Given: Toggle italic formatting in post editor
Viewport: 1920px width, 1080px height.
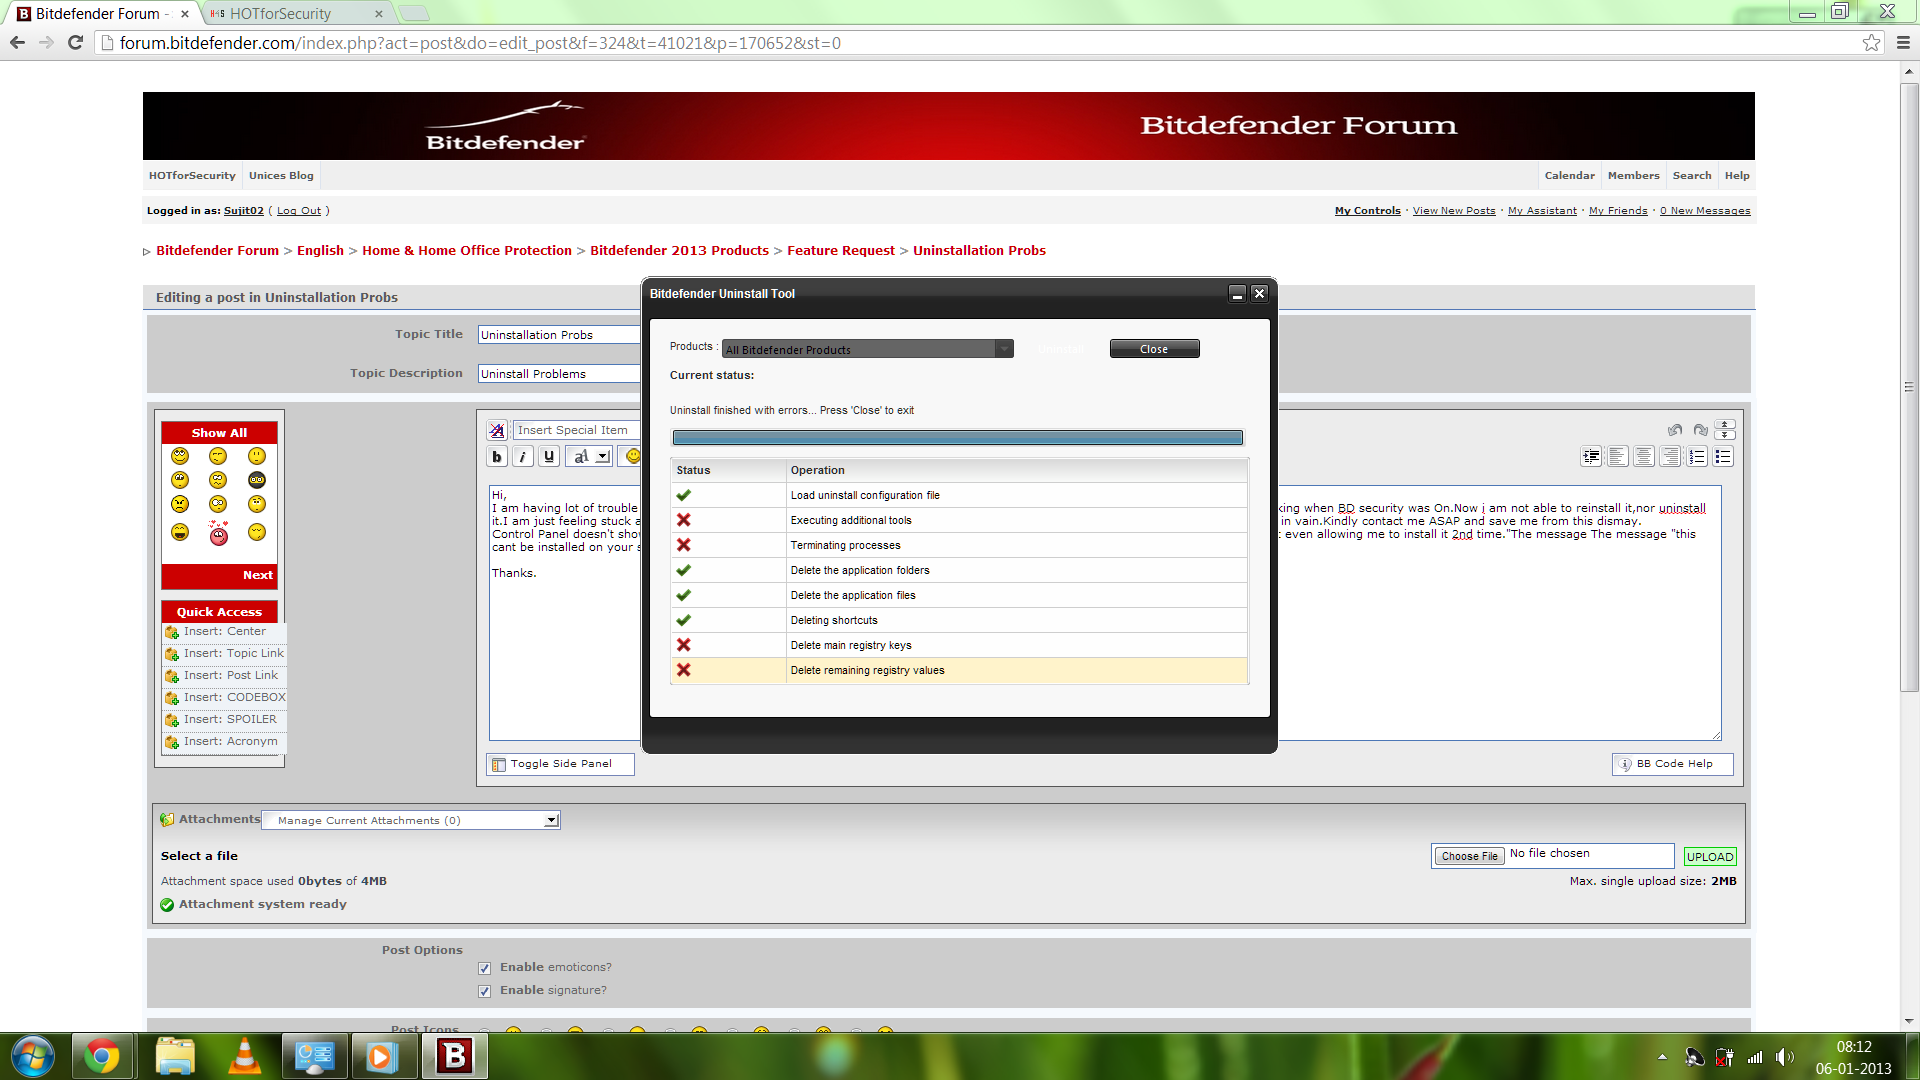Looking at the screenshot, I should pyautogui.click(x=523, y=457).
